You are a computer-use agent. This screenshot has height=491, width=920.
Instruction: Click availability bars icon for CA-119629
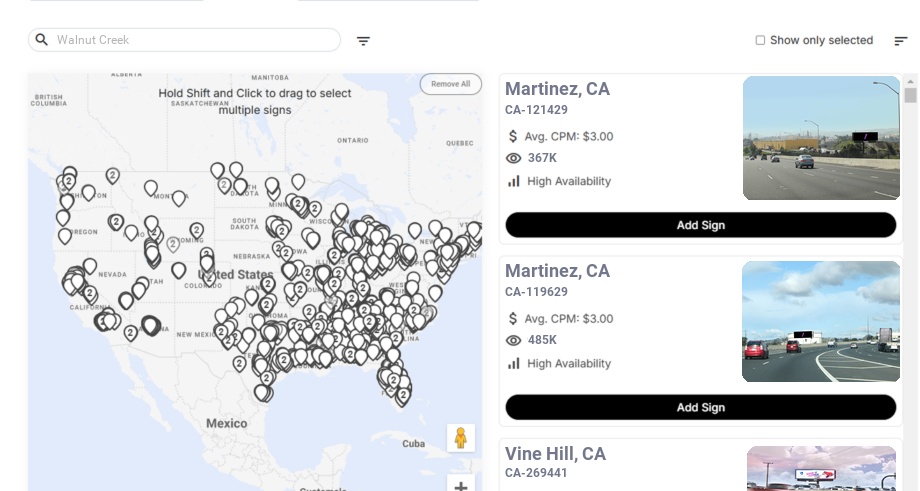pos(514,363)
